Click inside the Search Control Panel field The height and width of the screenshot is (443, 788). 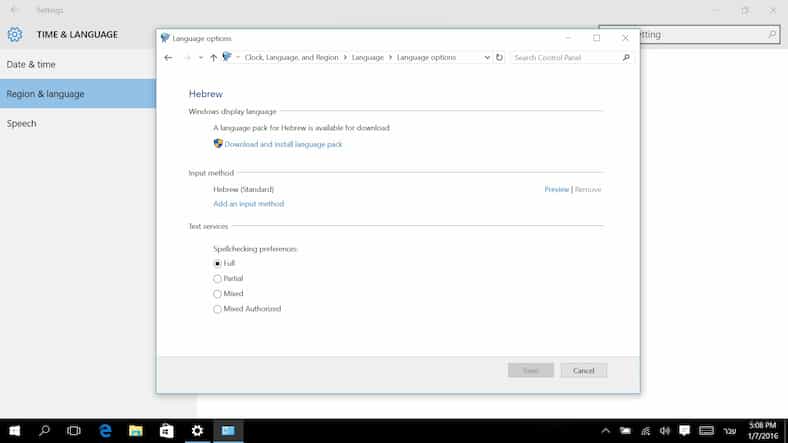point(564,58)
